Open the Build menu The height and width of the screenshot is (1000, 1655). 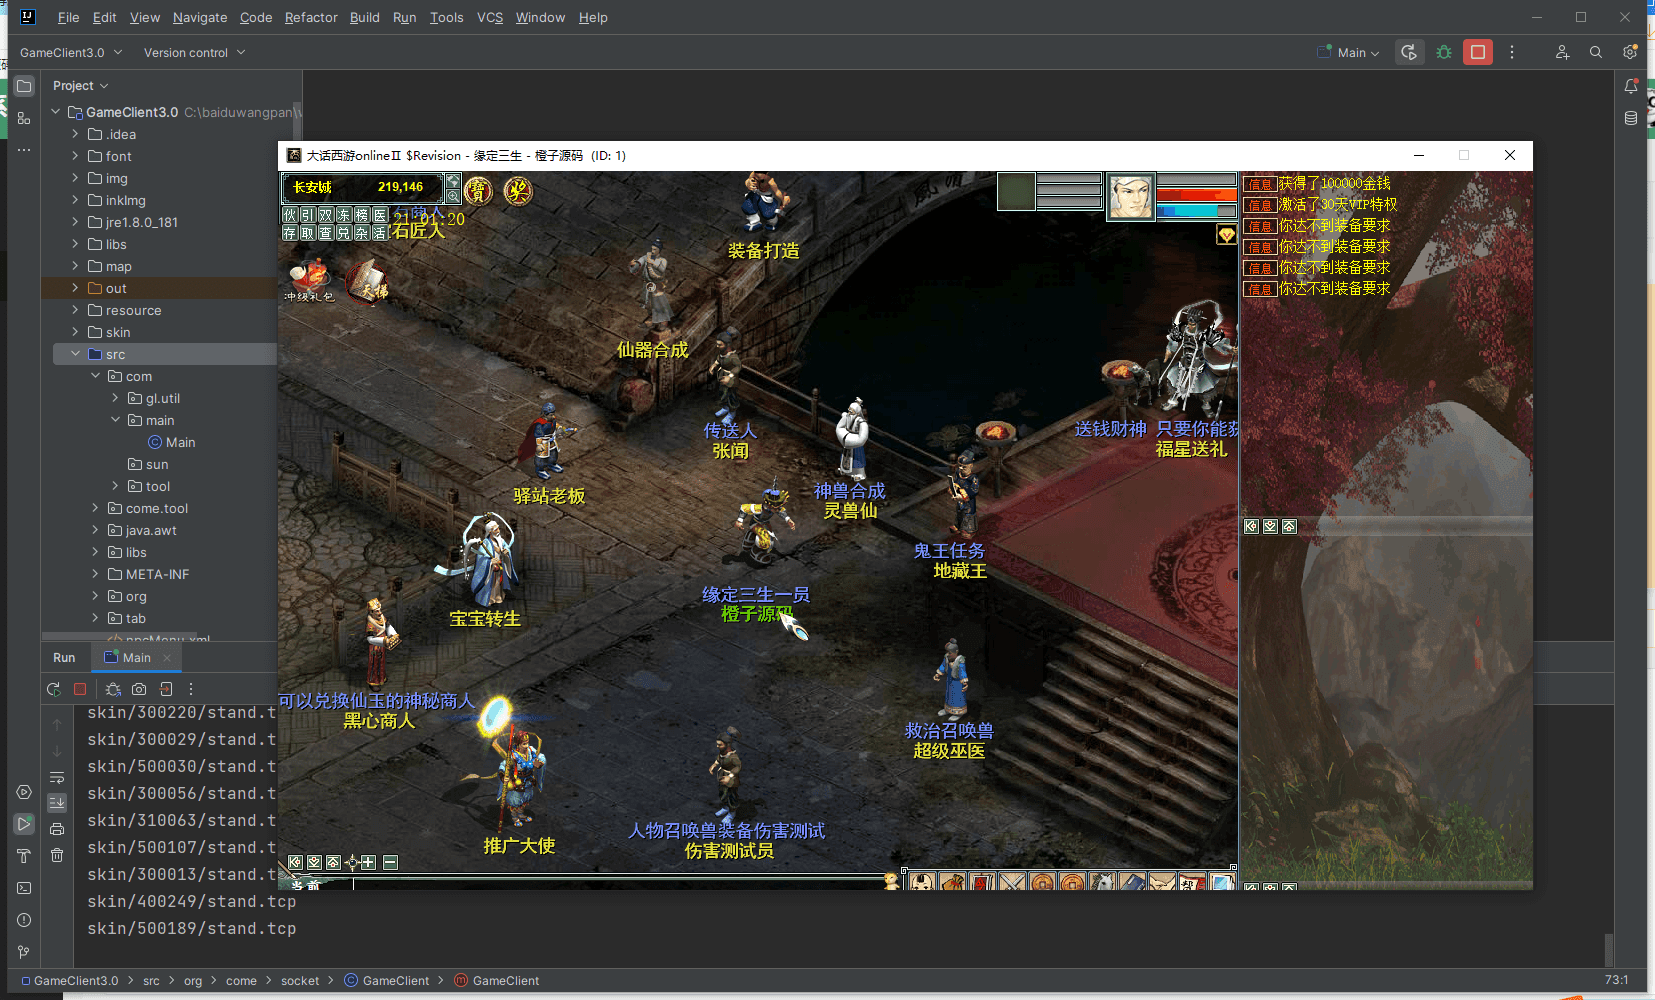click(x=365, y=17)
